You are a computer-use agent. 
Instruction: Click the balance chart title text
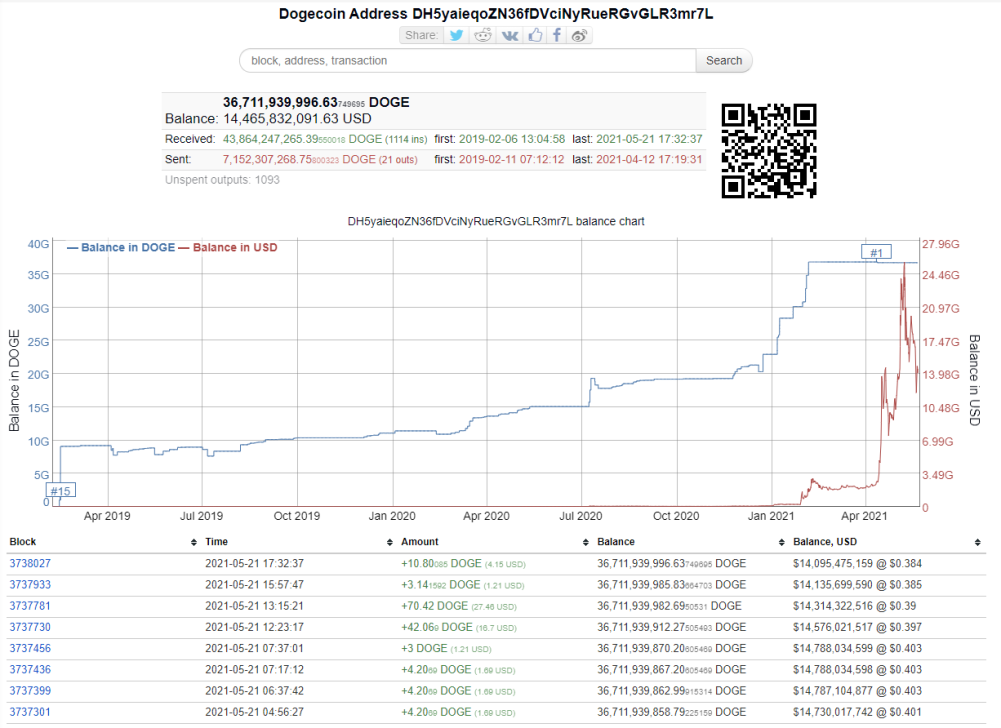pos(496,222)
